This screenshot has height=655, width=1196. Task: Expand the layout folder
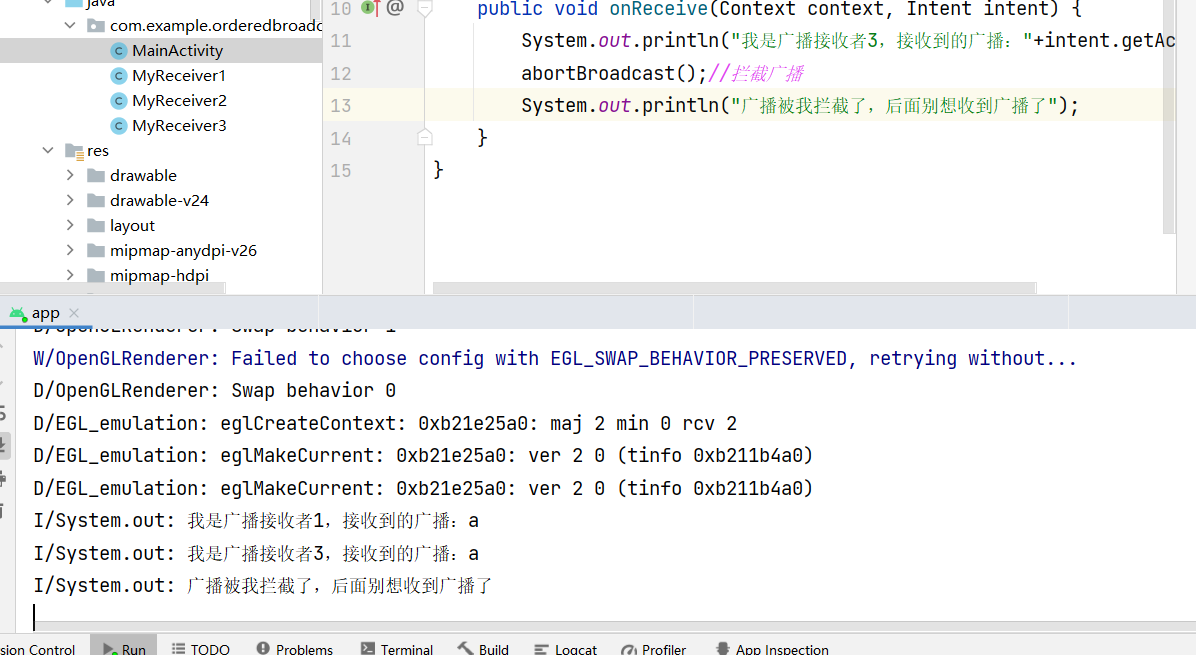point(70,226)
